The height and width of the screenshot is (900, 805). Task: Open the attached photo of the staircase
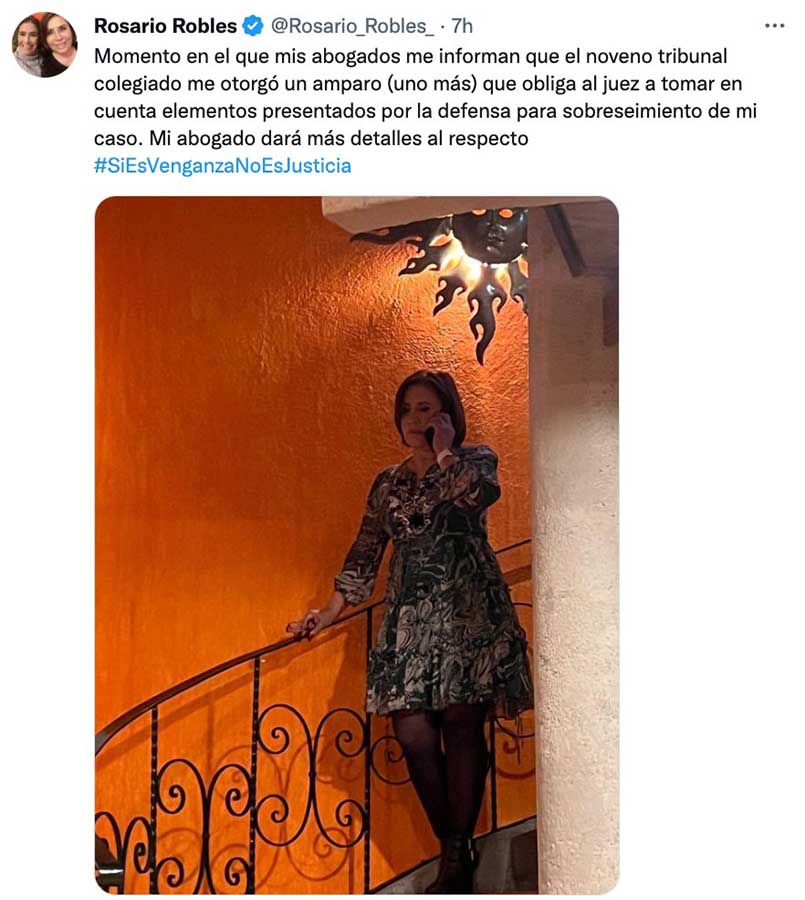click(x=357, y=545)
